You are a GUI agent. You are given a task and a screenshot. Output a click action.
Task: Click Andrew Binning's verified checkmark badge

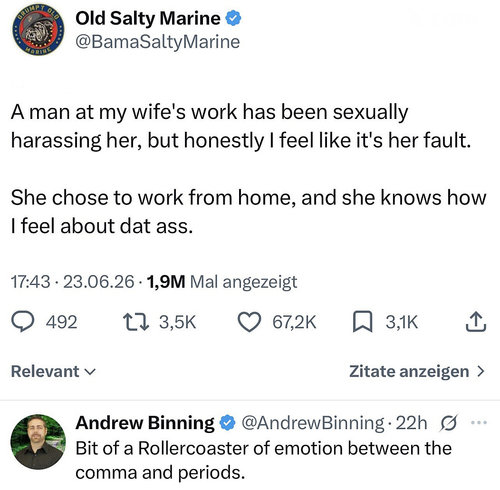[x=227, y=423]
